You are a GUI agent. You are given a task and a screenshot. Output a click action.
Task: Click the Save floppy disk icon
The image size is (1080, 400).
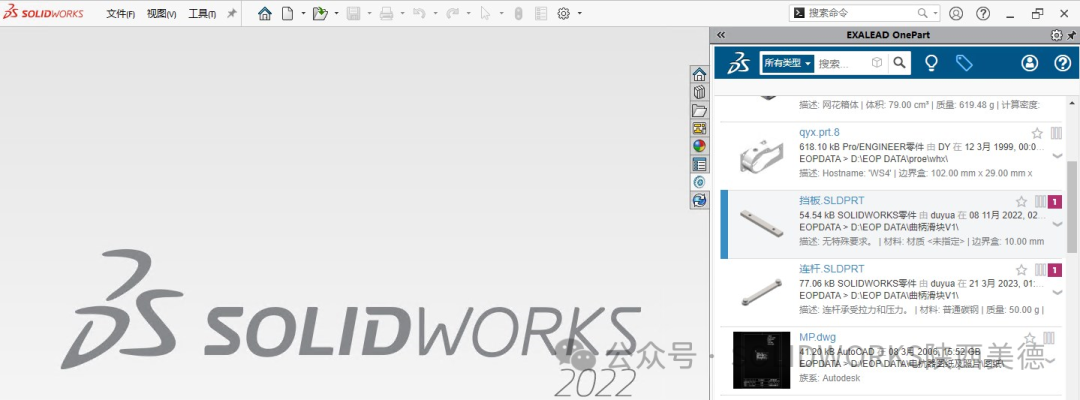(x=353, y=13)
